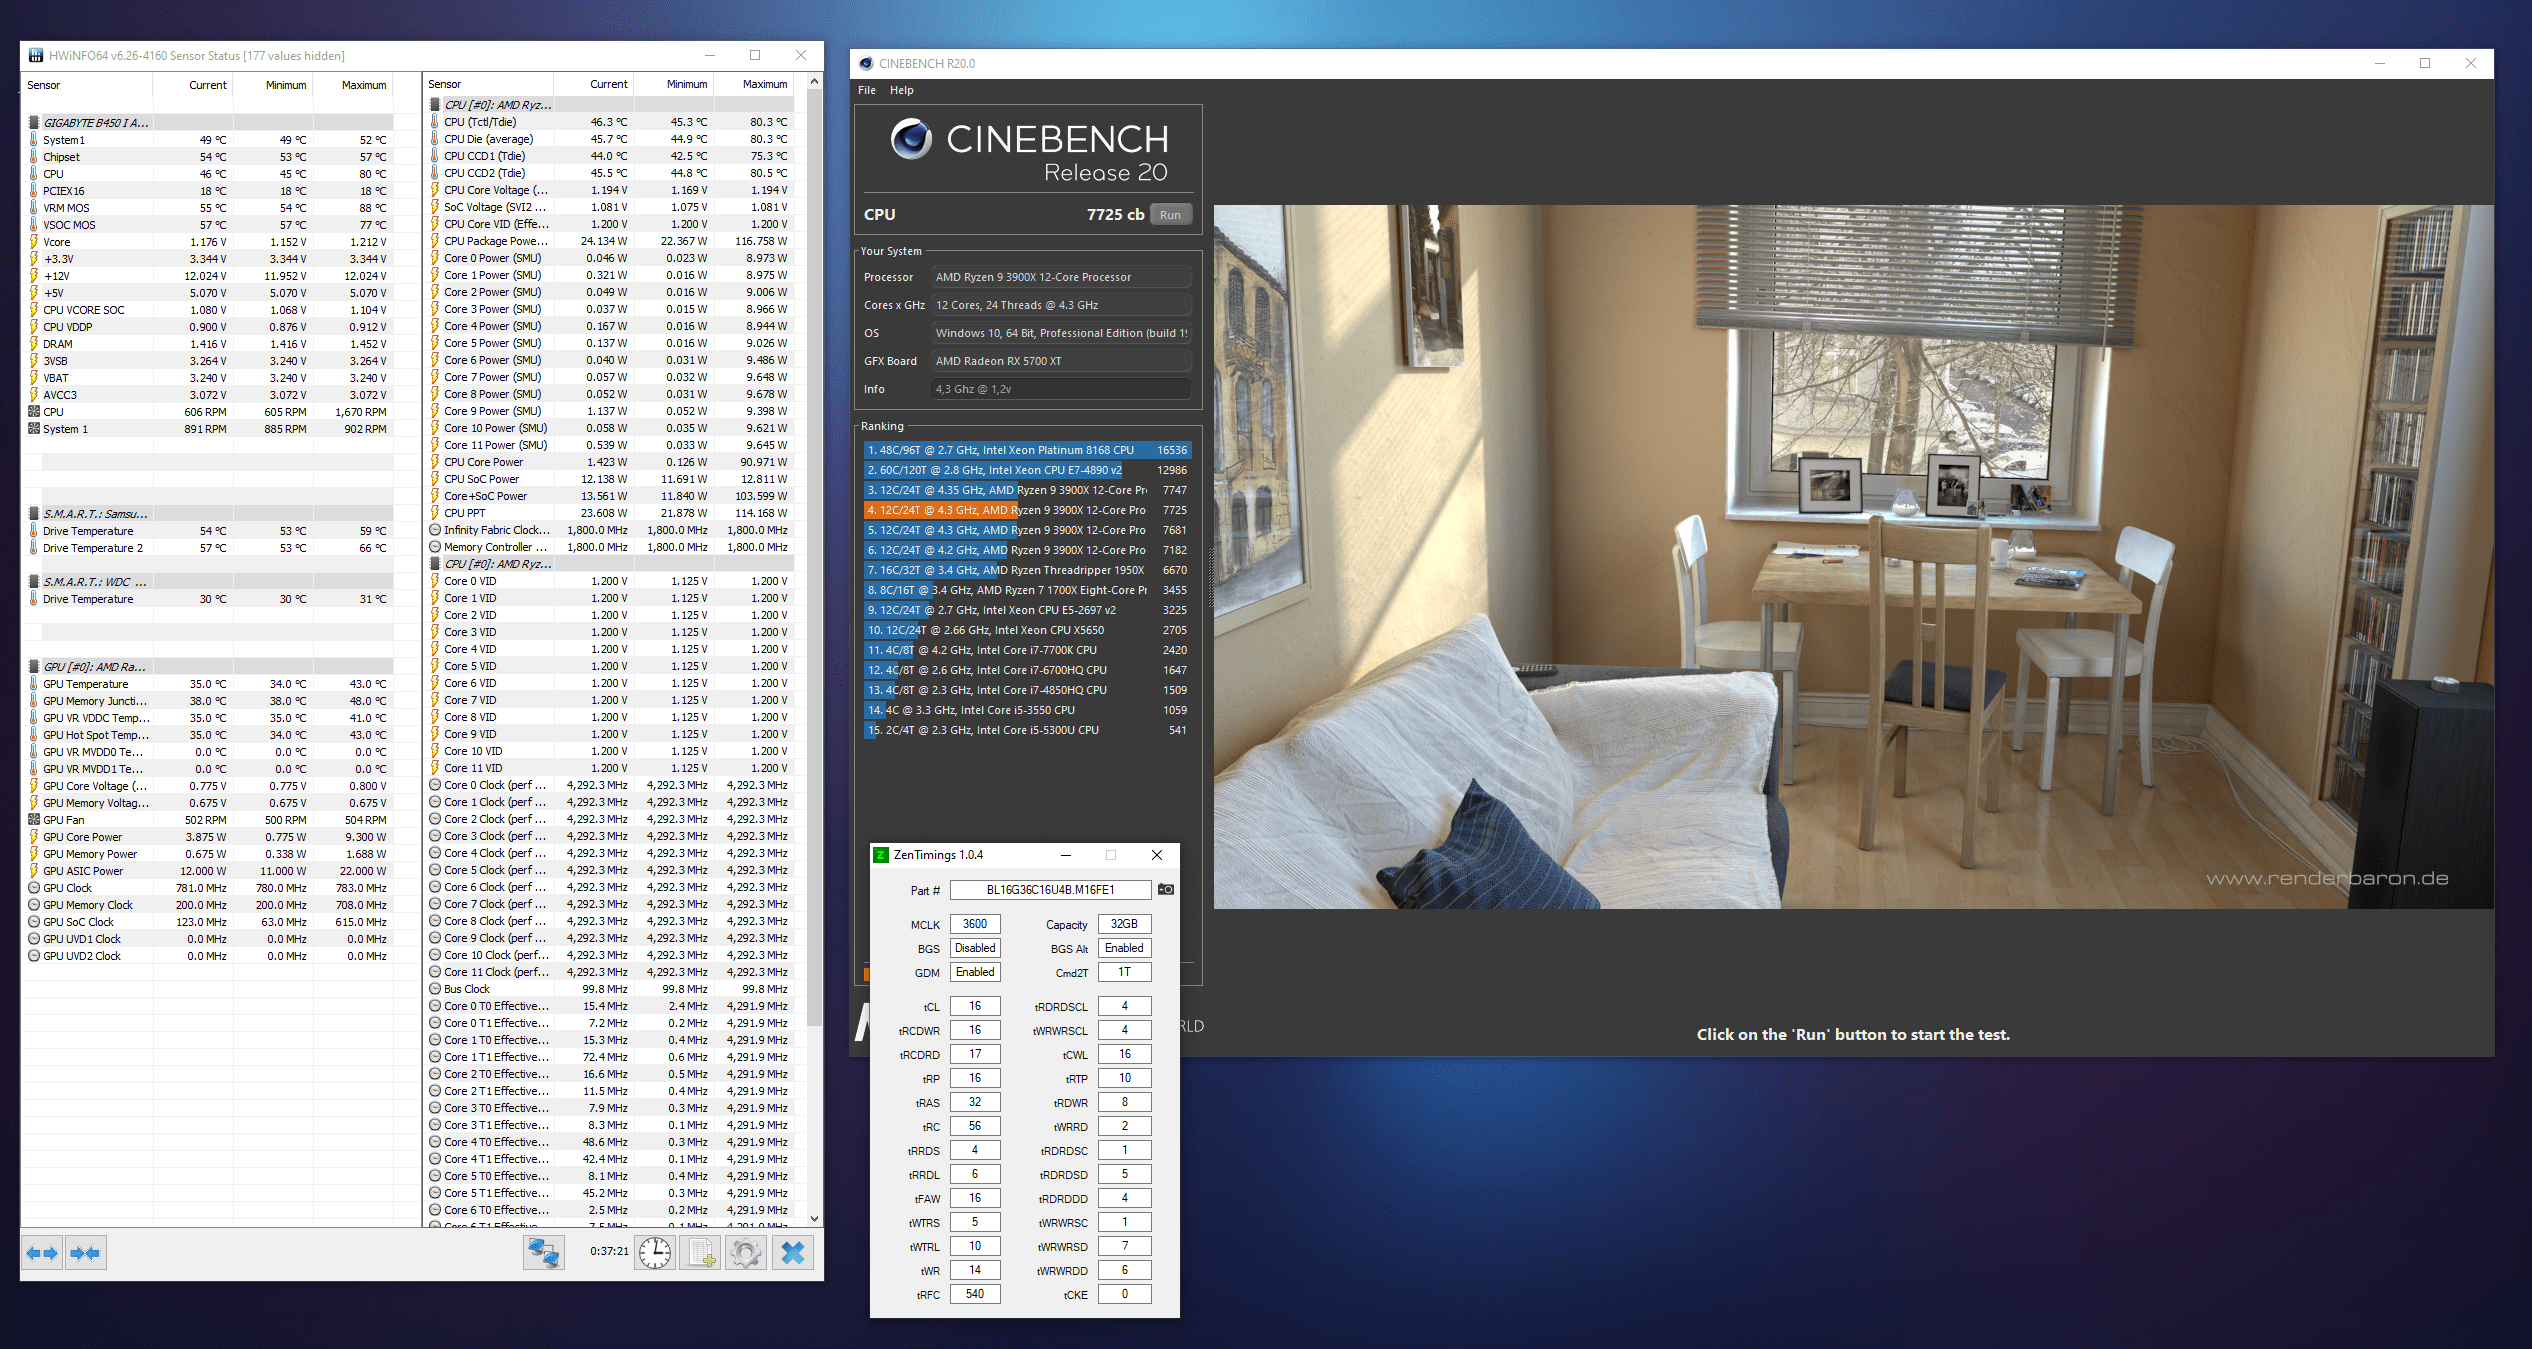Image resolution: width=2532 pixels, height=1349 pixels.
Task: Select ranking entry 1 Intel Xeon Platinum 8168
Action: click(x=1027, y=450)
